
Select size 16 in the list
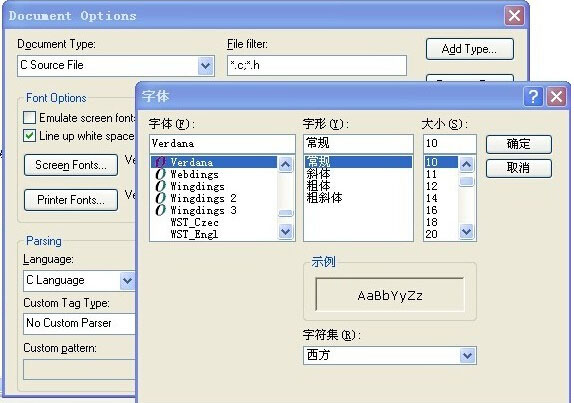point(441,210)
